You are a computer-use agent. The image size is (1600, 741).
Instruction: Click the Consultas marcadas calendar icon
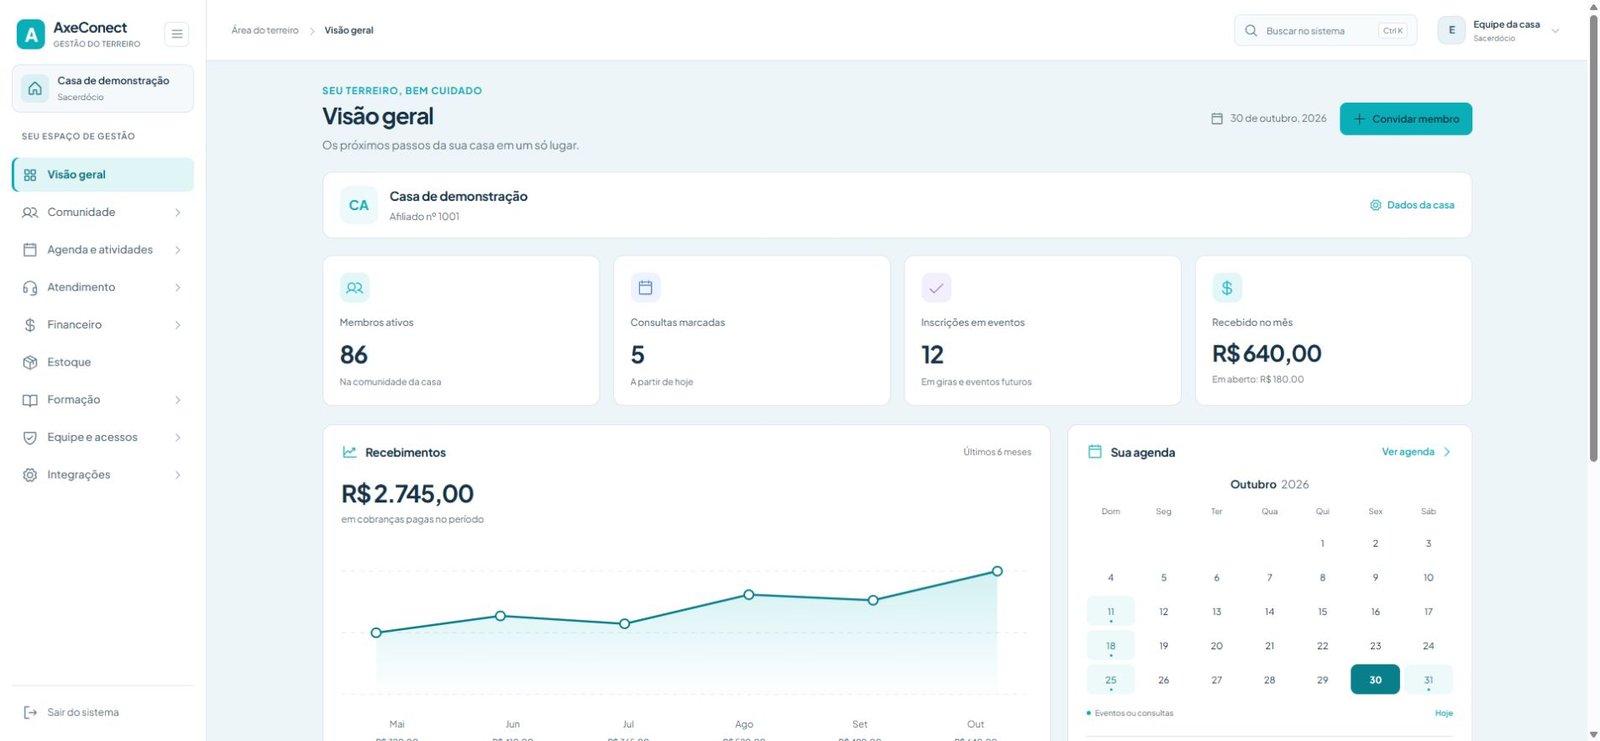click(x=645, y=288)
